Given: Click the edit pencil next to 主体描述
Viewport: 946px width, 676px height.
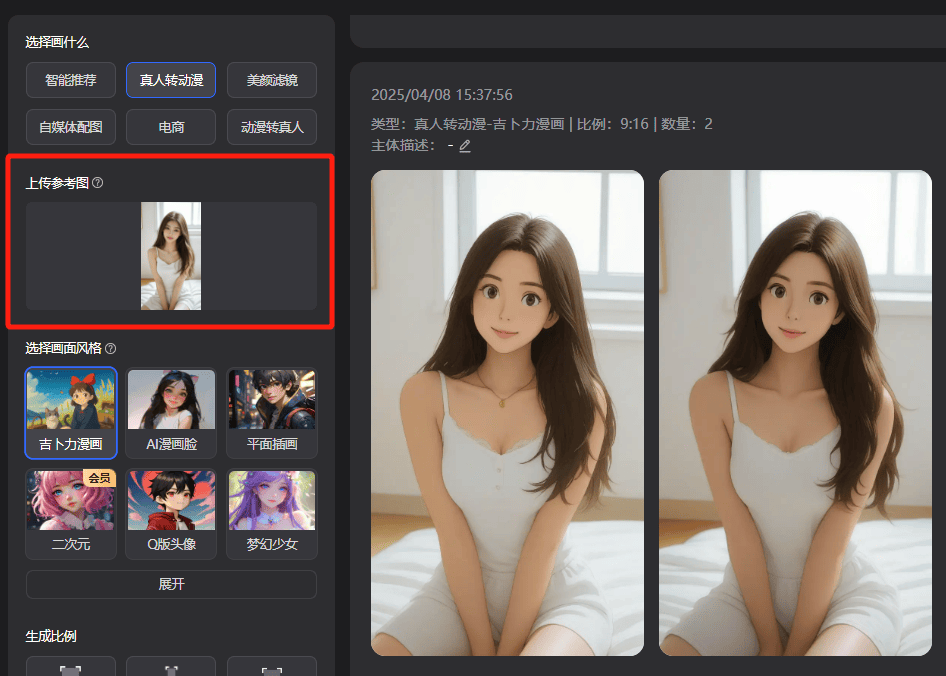Looking at the screenshot, I should [465, 146].
